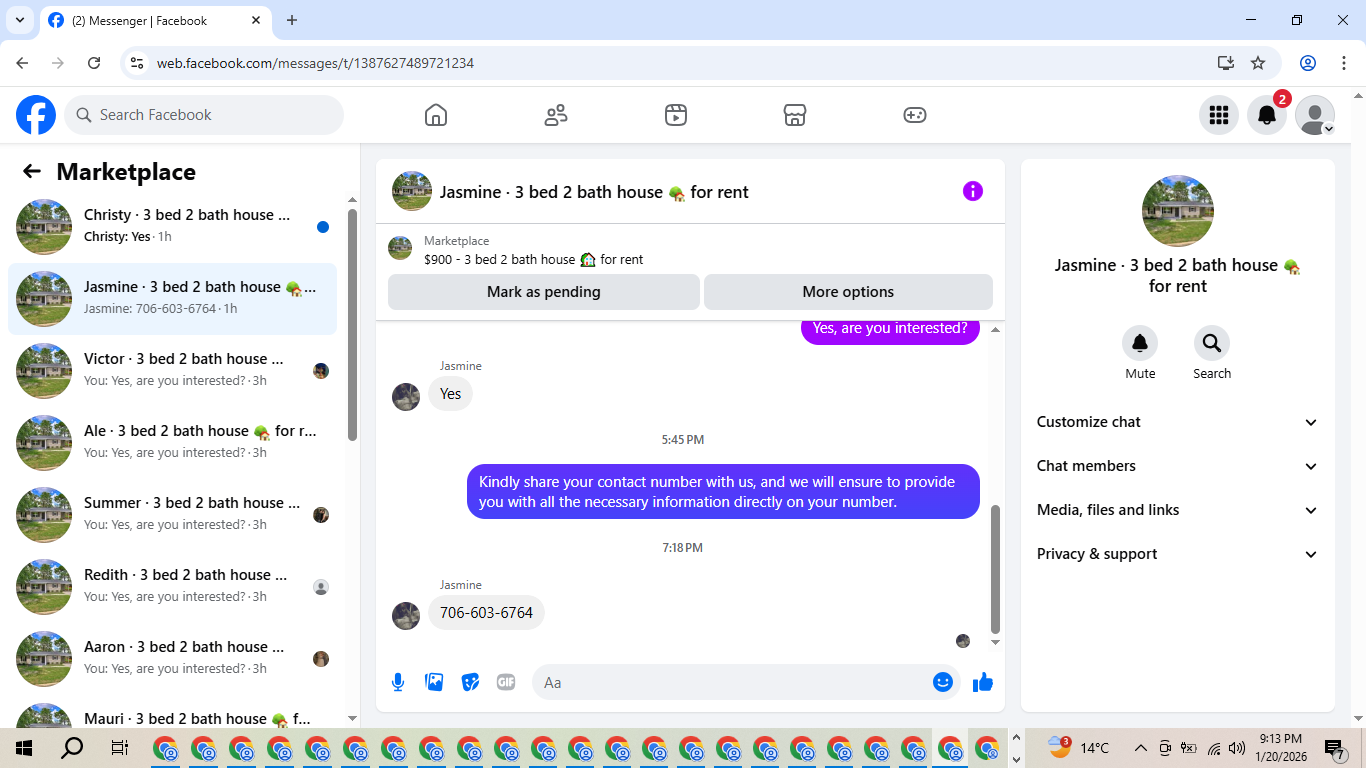Open the listing house photo in right panel
Viewport: 1366px width, 768px height.
coord(1178,211)
